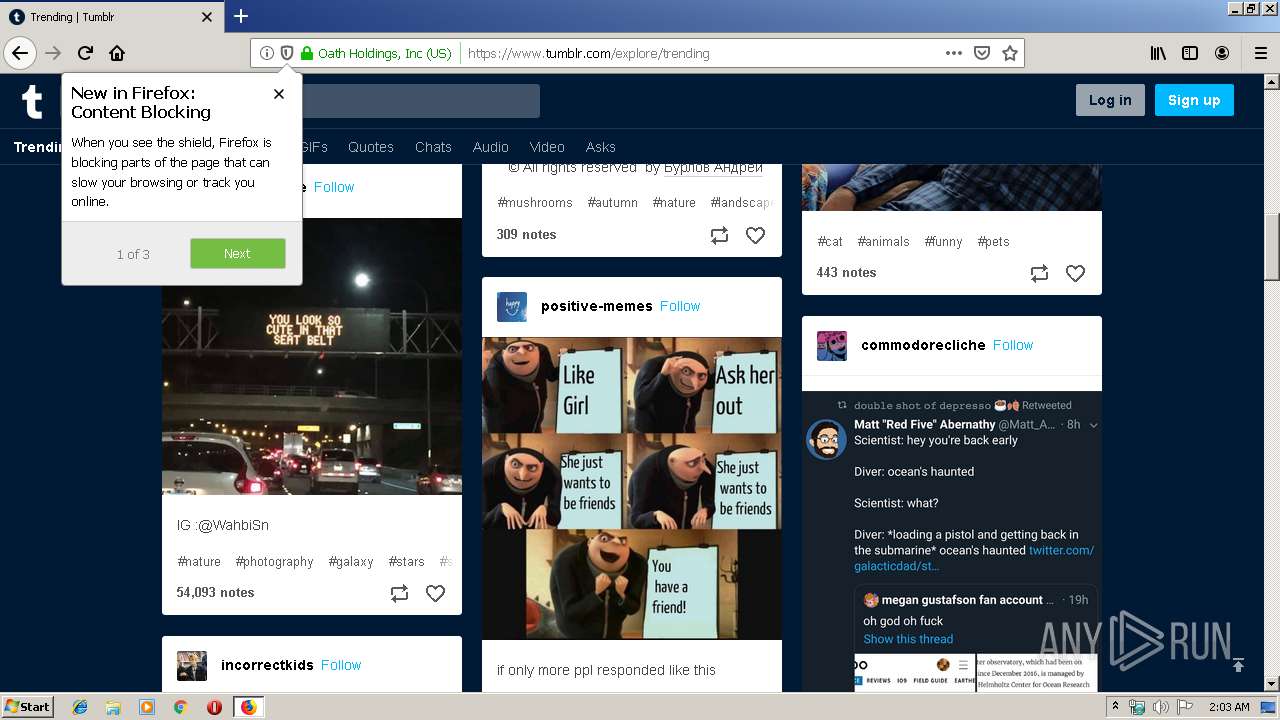
Task: Click the Sign up button
Action: [1194, 100]
